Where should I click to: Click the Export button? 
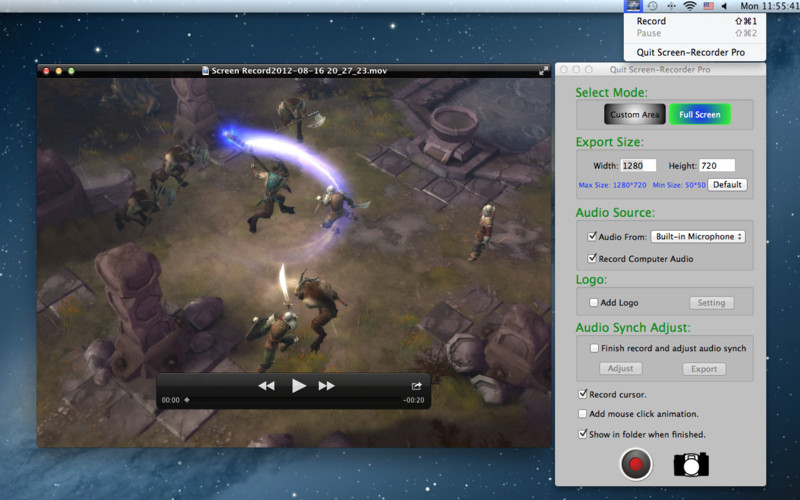tap(704, 369)
